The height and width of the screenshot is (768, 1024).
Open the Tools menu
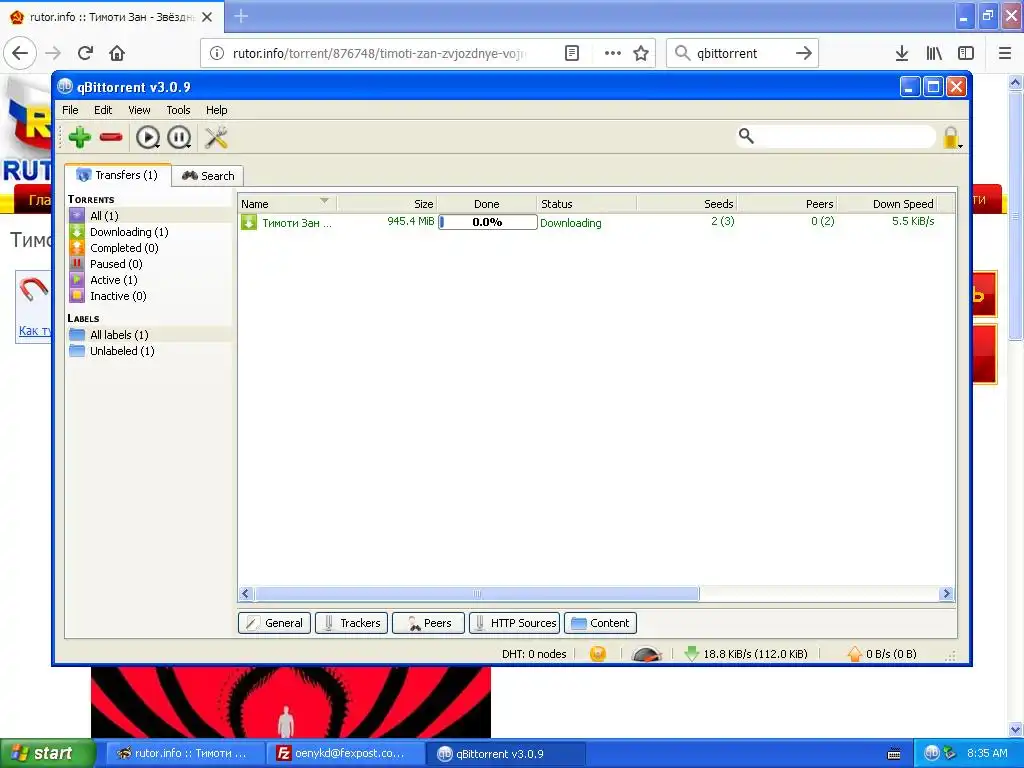point(178,110)
